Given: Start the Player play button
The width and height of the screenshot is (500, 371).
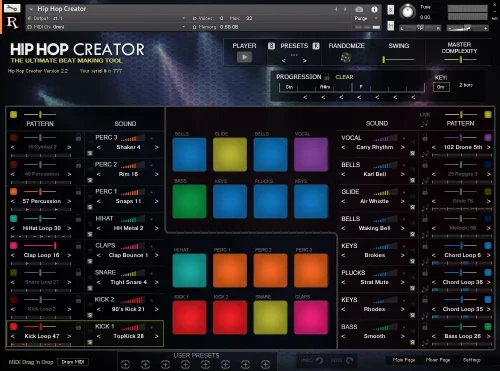Looking at the screenshot, I should (244, 57).
